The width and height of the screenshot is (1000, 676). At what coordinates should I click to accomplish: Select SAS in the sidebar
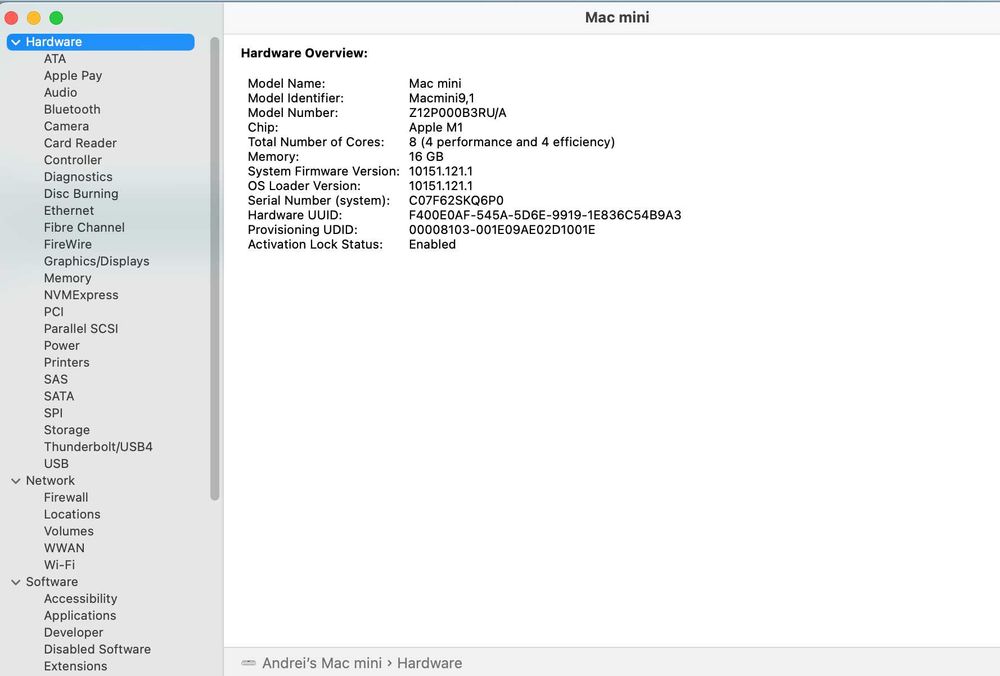[55, 379]
